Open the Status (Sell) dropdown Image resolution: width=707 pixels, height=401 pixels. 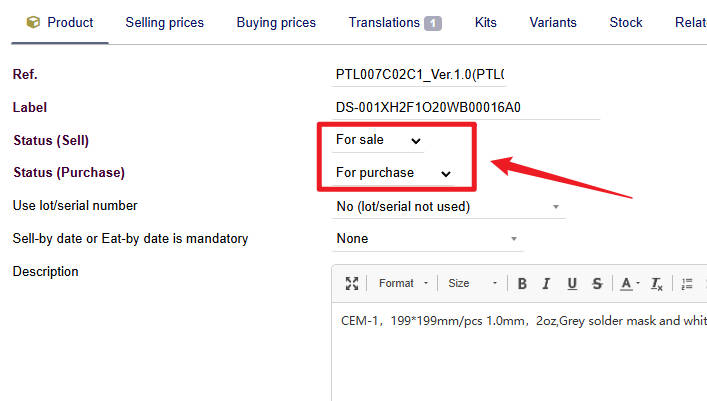[378, 140]
